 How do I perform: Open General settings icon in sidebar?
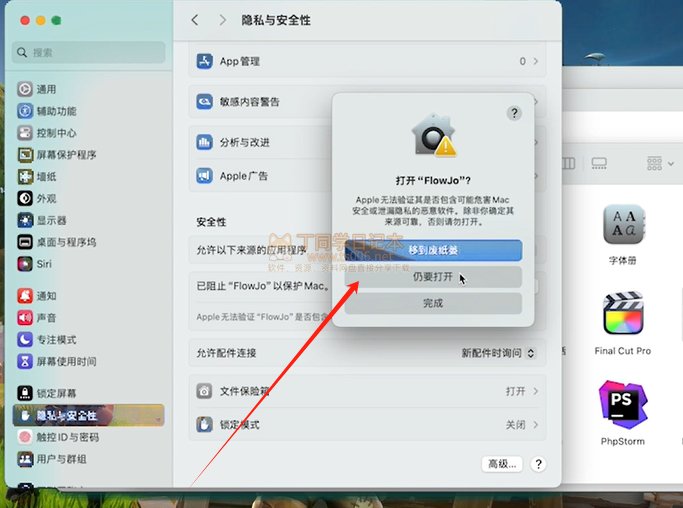[x=25, y=89]
